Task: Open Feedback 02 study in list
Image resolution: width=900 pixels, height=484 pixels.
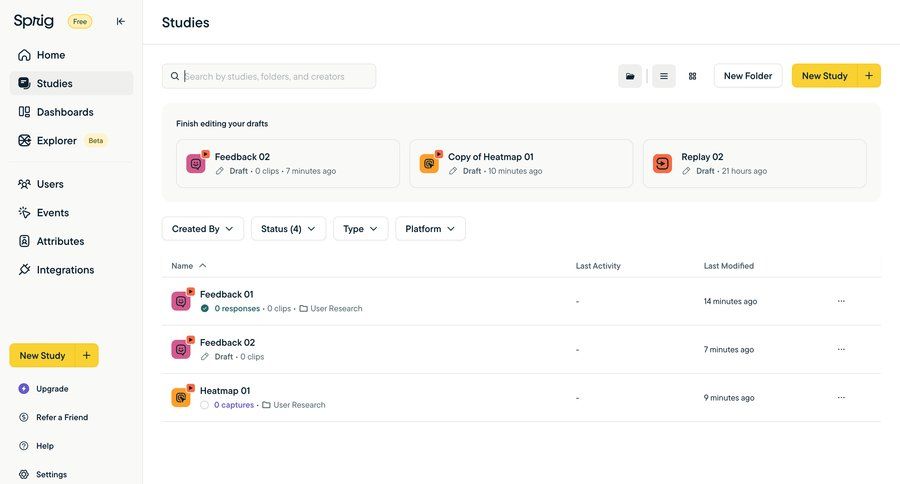Action: 227,343
